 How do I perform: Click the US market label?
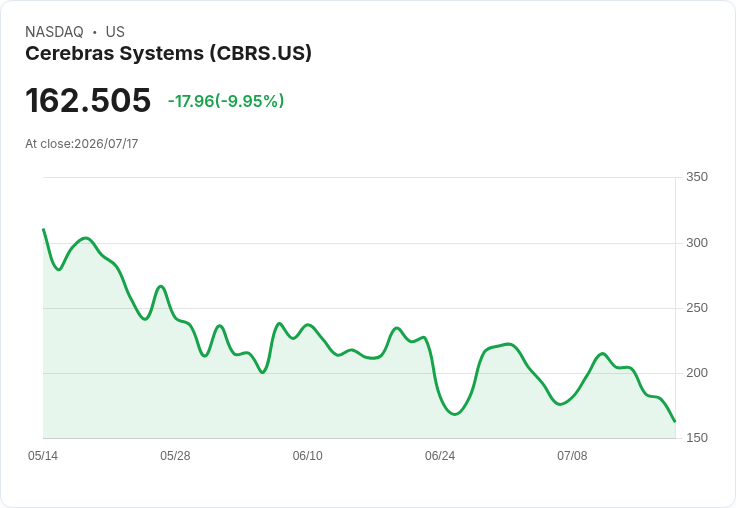[x=115, y=32]
